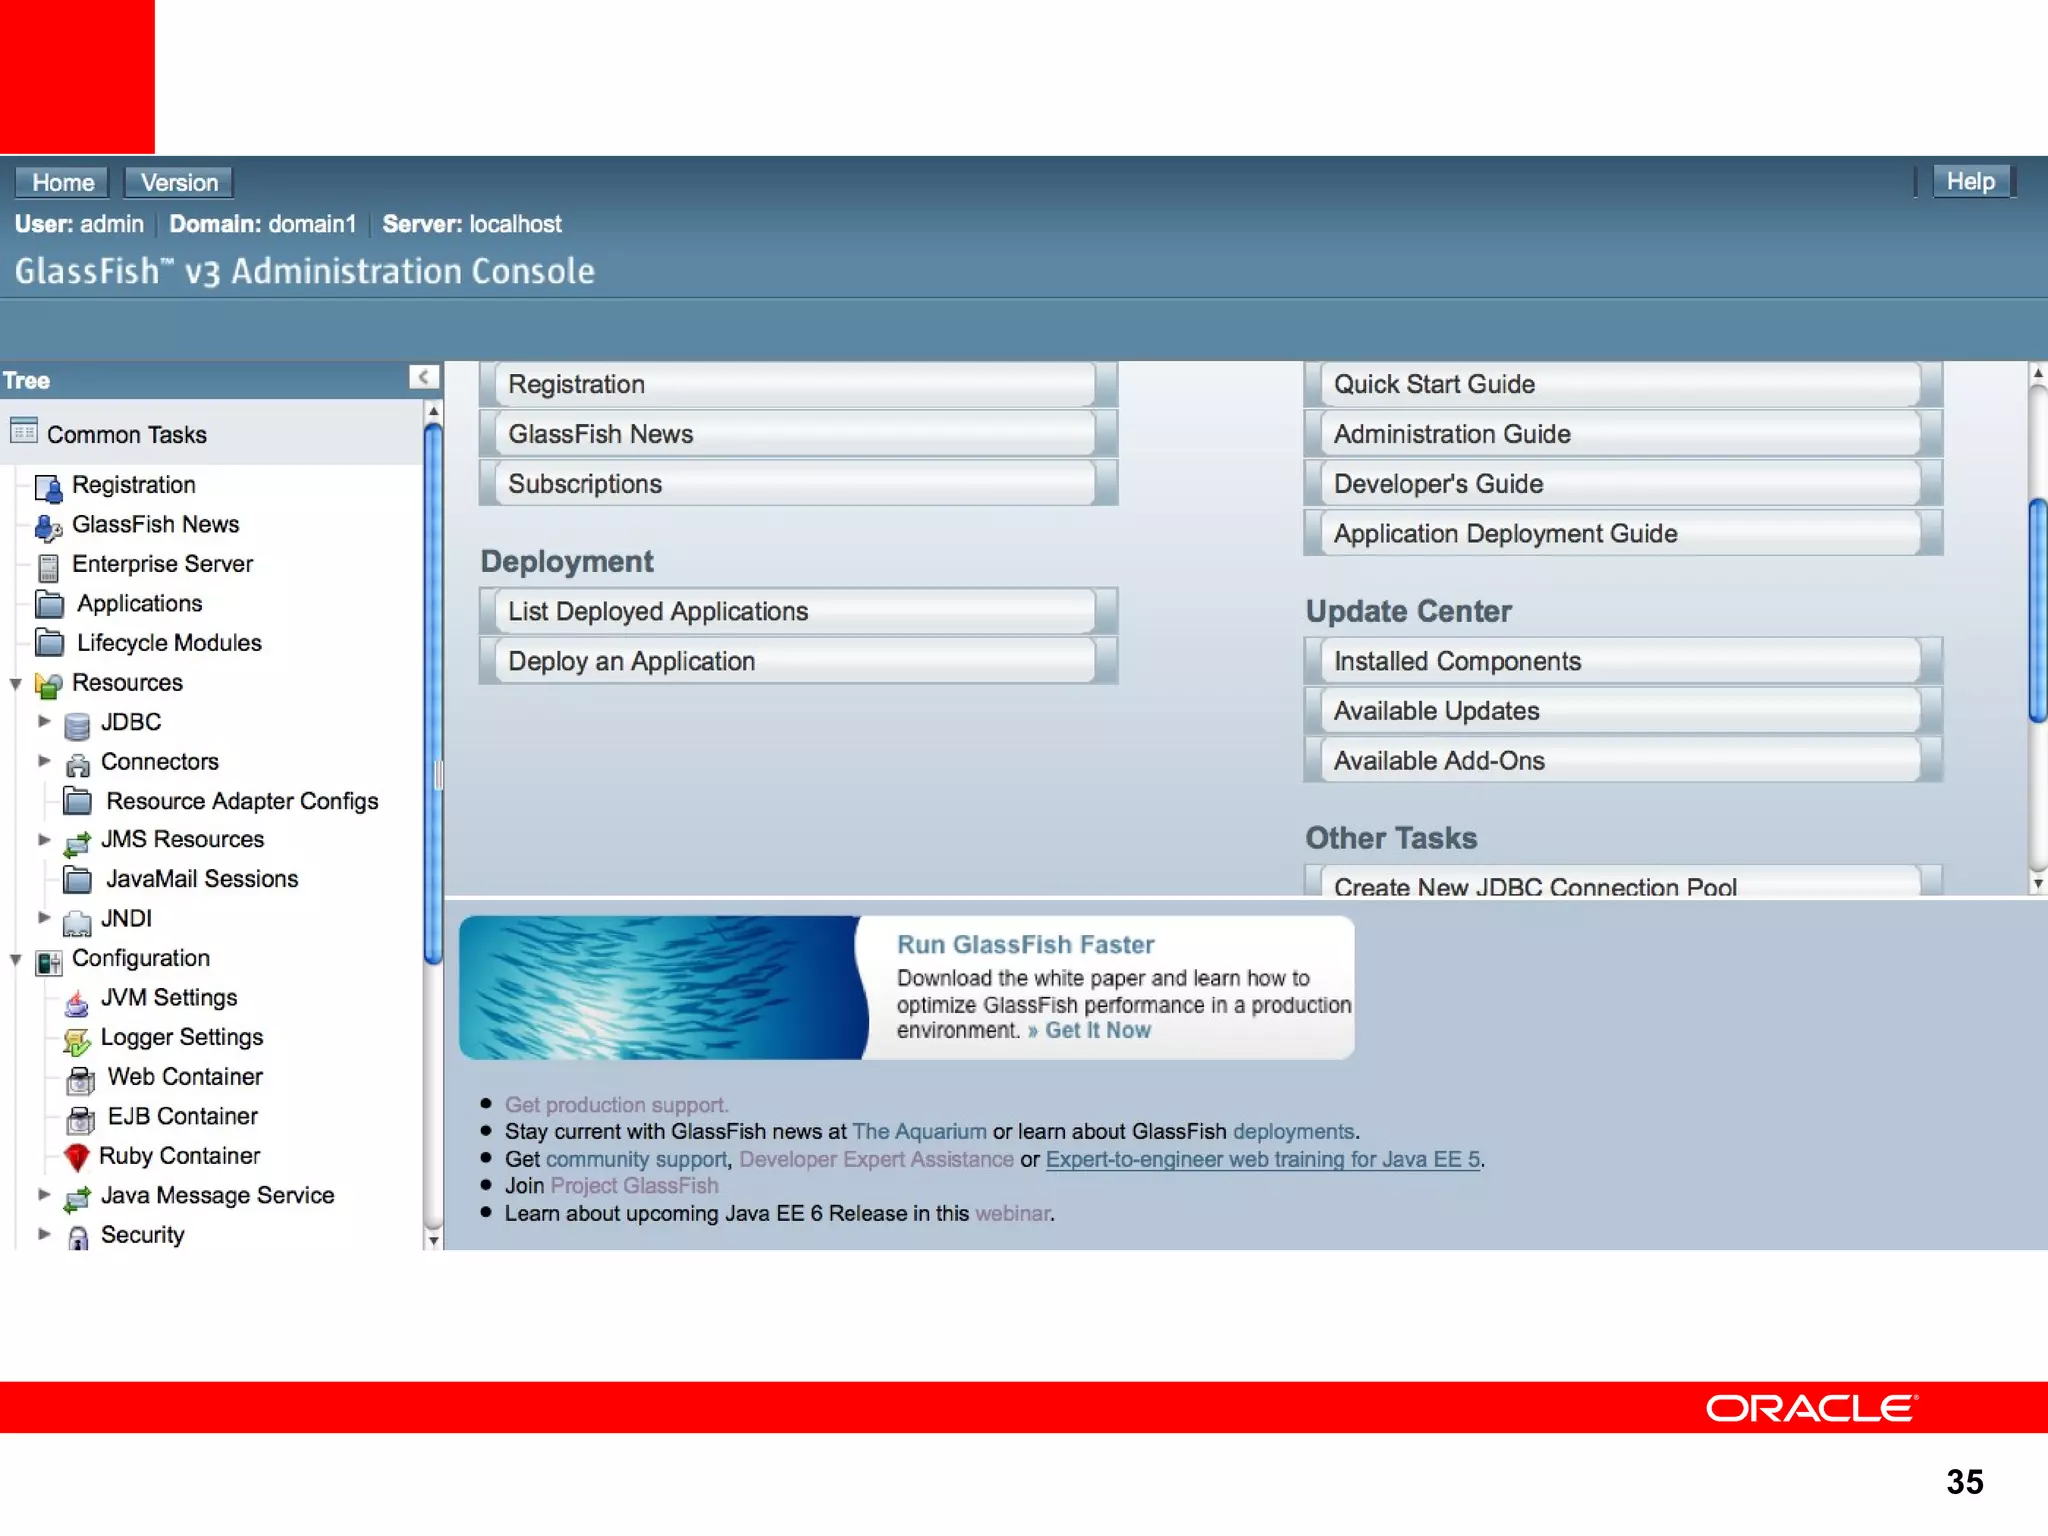
Task: Collapse the Configuration tree node
Action: click(16, 959)
